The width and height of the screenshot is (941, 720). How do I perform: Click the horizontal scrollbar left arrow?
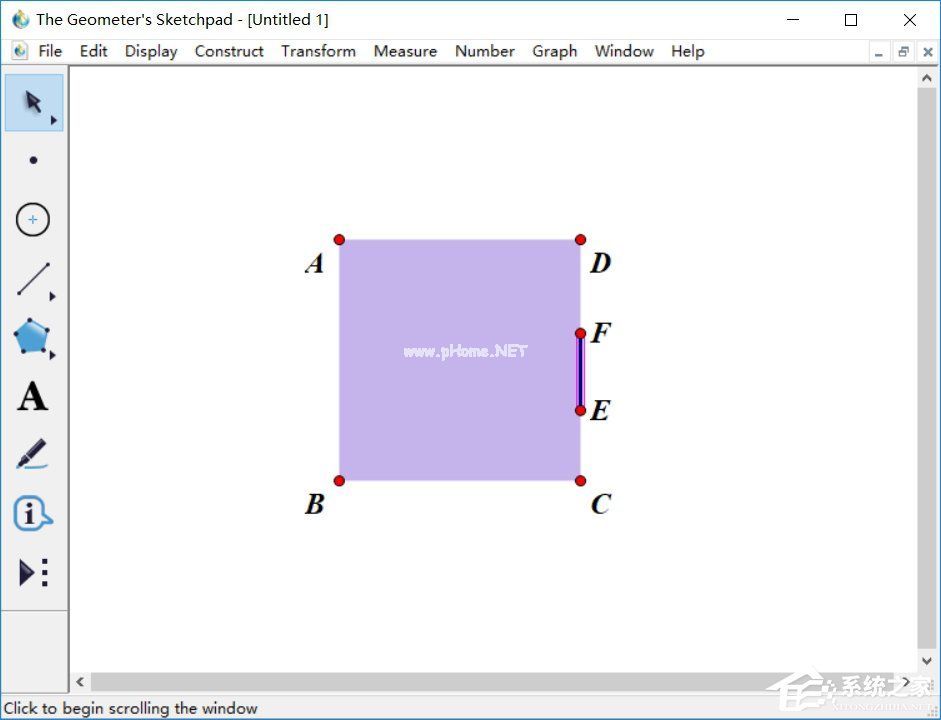pos(80,682)
